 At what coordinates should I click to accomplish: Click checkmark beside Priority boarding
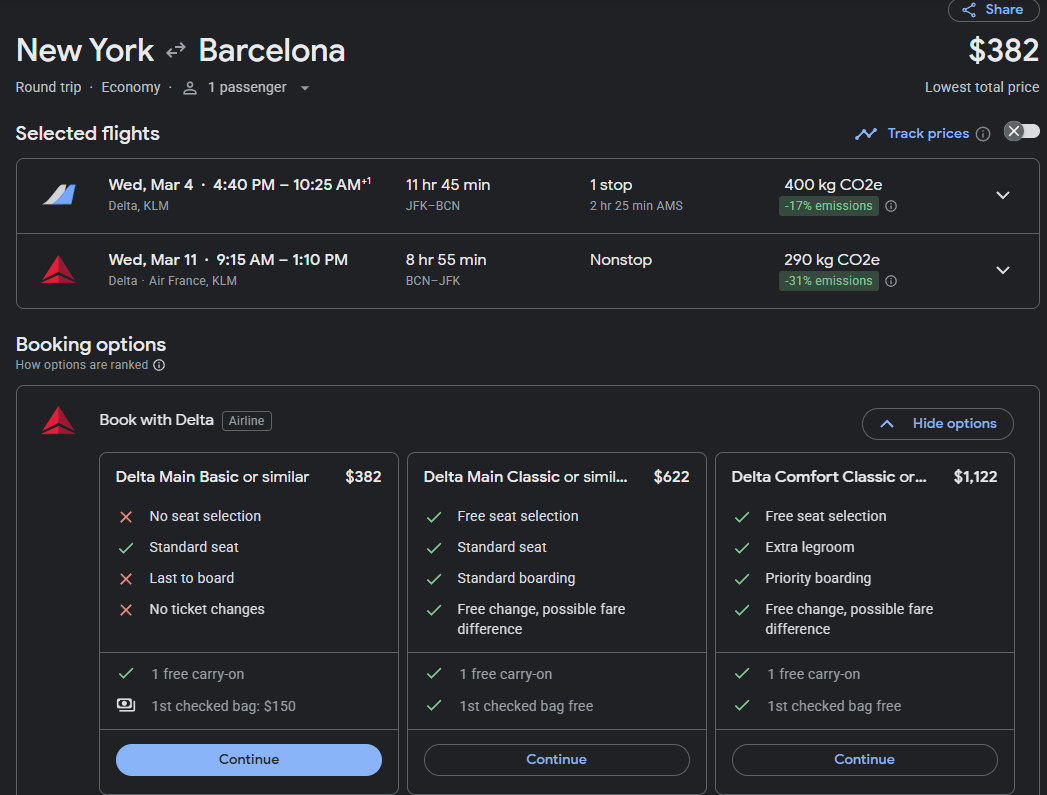742,579
